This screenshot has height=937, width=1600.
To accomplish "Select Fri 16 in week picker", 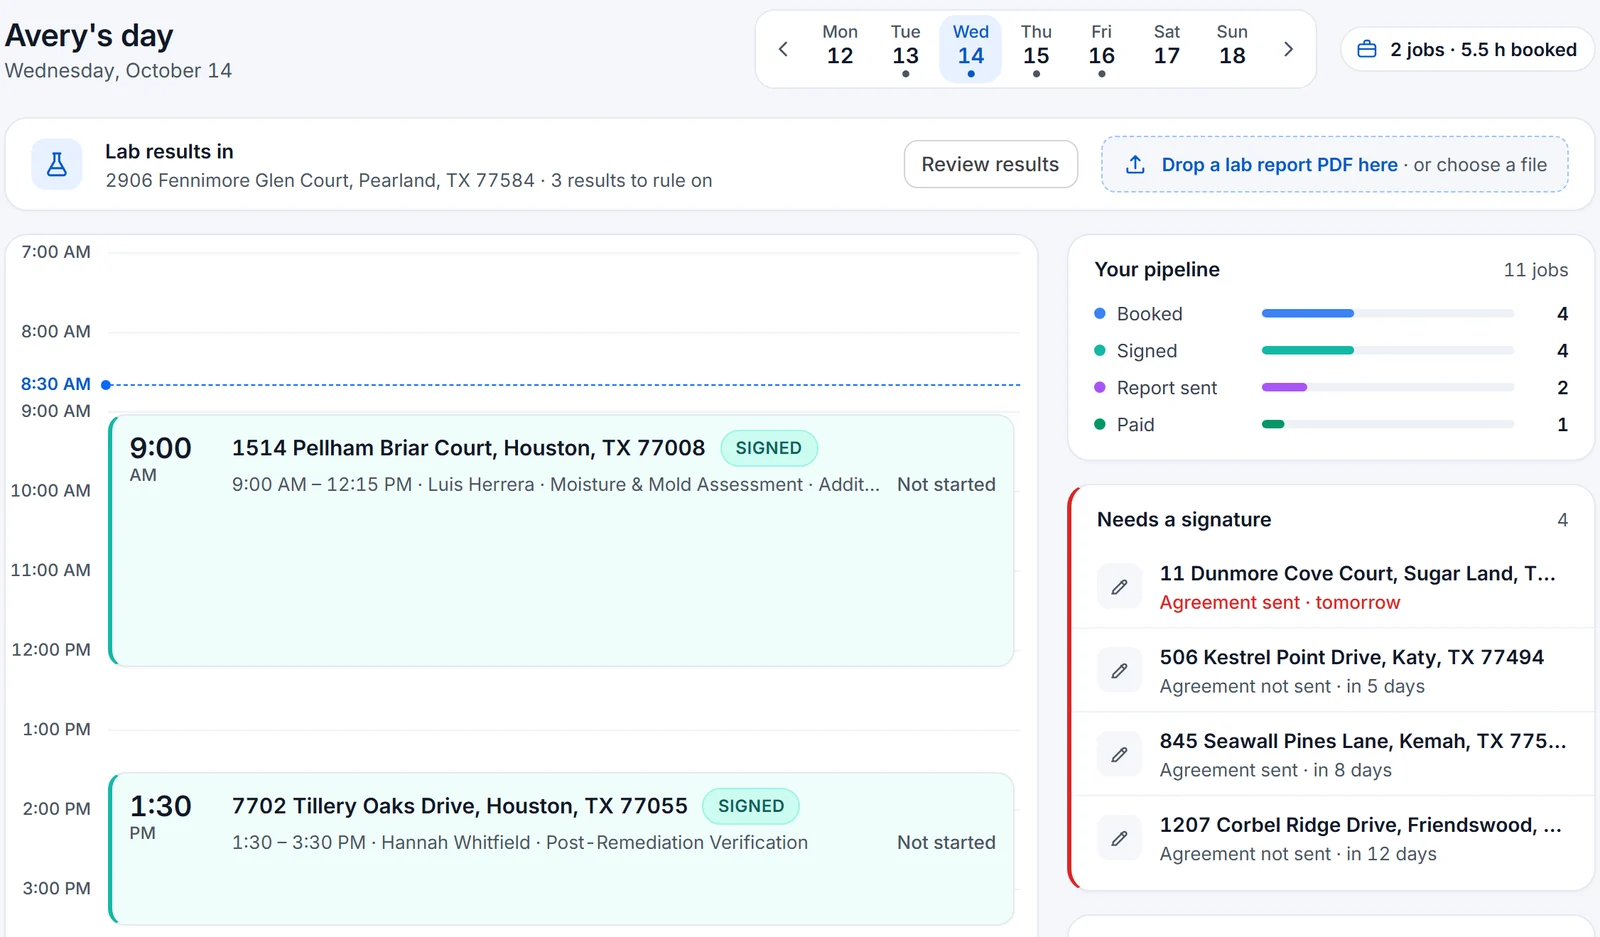I will click(1101, 49).
